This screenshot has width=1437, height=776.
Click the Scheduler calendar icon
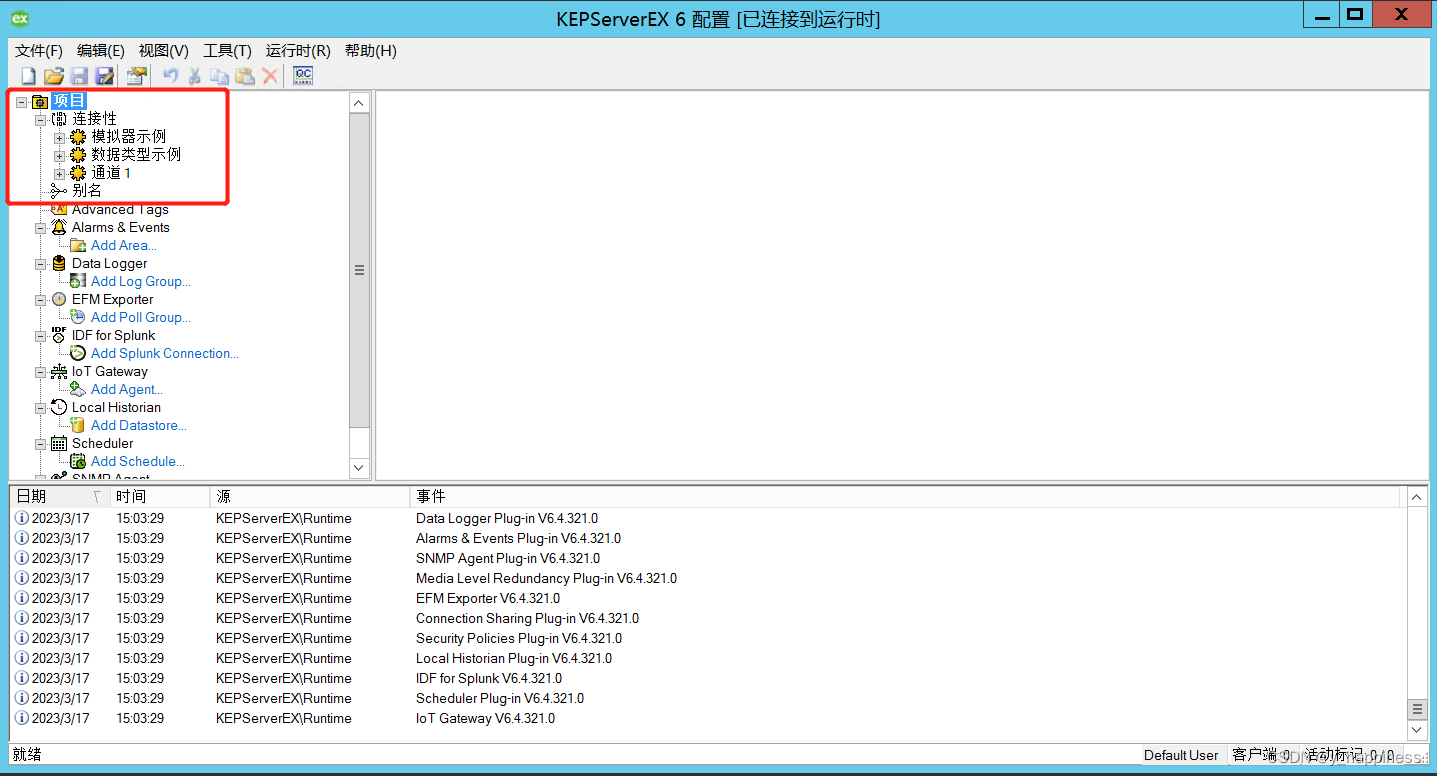coord(59,443)
